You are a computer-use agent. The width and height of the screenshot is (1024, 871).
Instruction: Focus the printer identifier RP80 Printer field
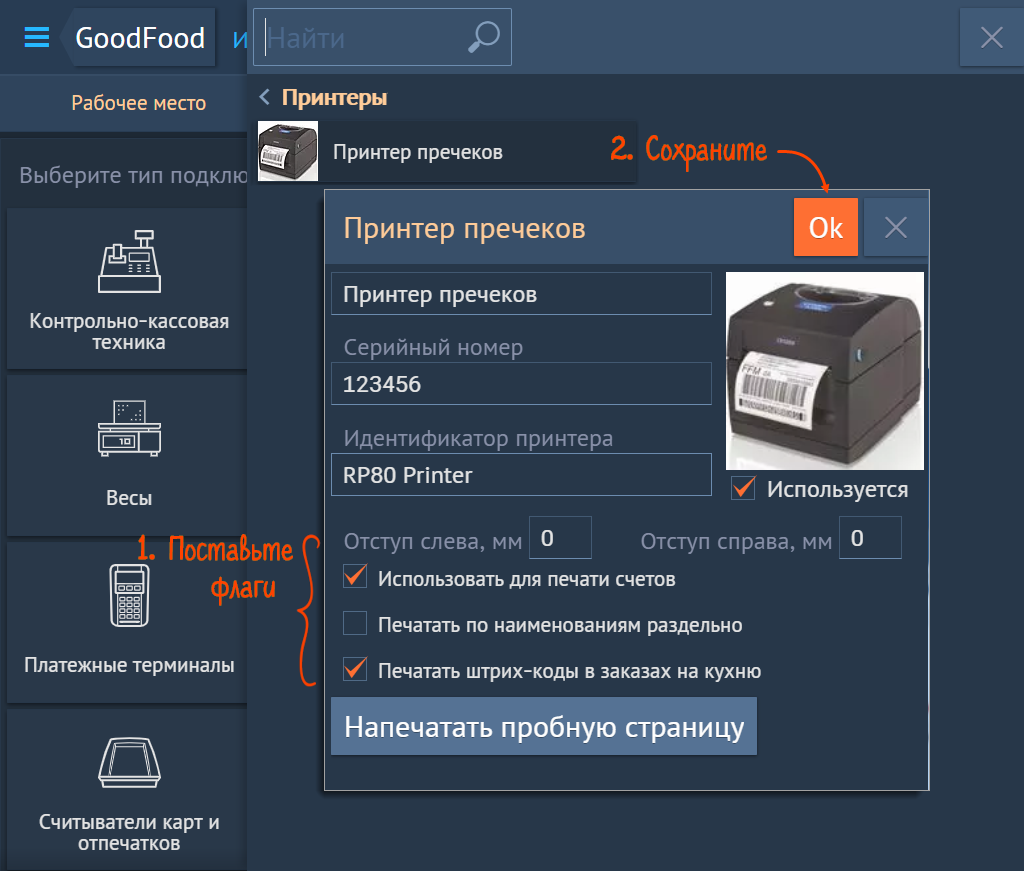(x=520, y=475)
